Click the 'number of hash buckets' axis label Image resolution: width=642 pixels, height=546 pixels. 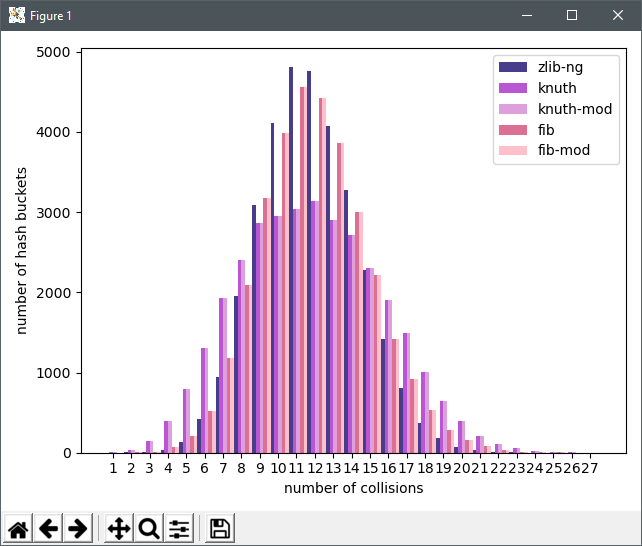[21, 251]
